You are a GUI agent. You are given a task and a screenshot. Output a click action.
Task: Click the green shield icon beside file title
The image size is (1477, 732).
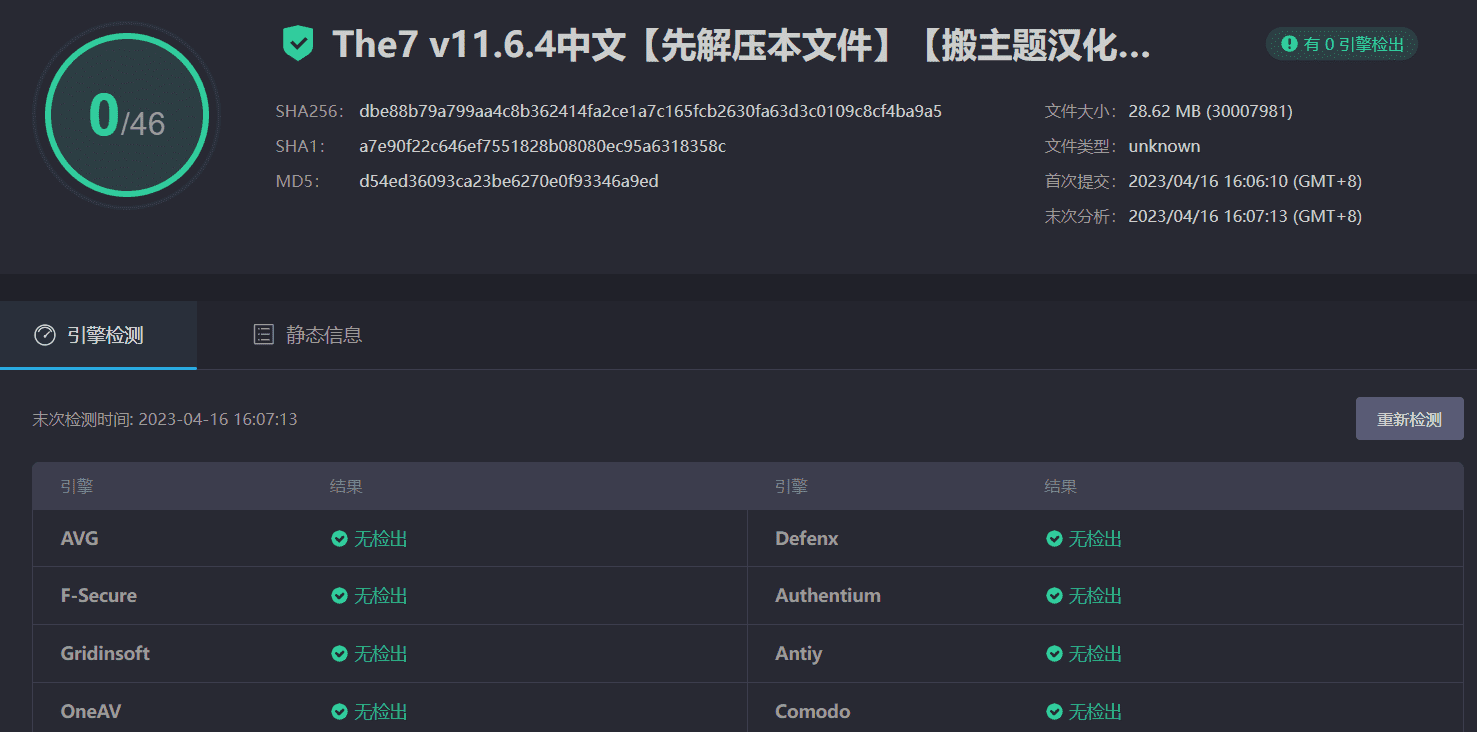298,44
